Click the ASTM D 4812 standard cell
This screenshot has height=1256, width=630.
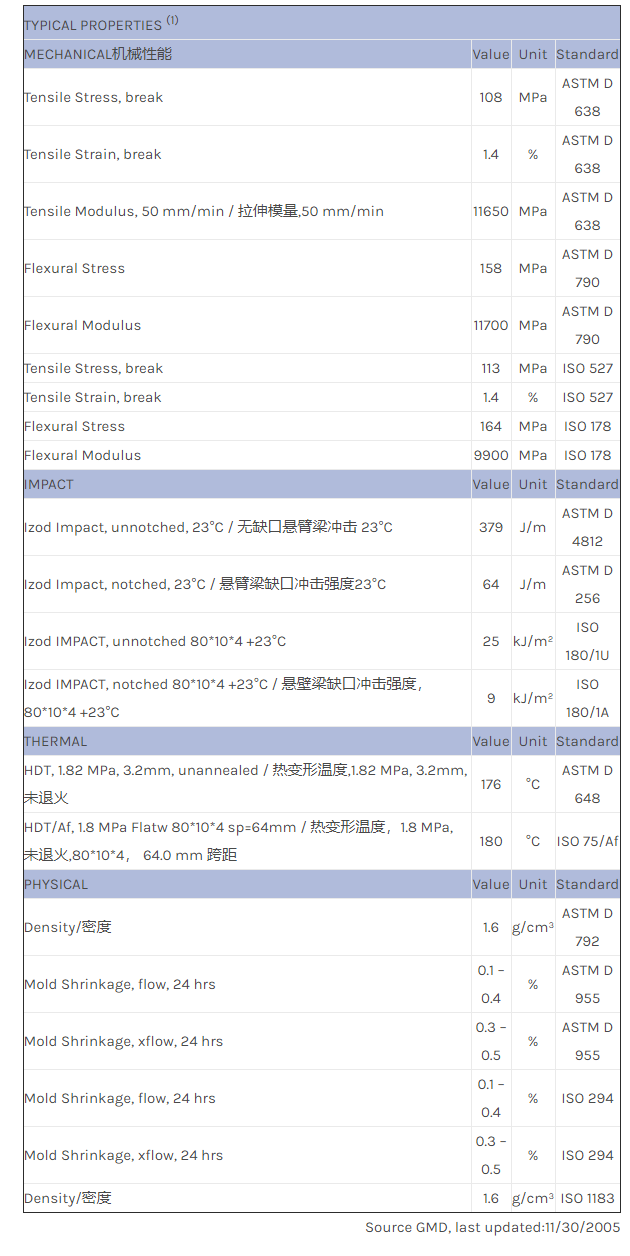pyautogui.click(x=587, y=527)
